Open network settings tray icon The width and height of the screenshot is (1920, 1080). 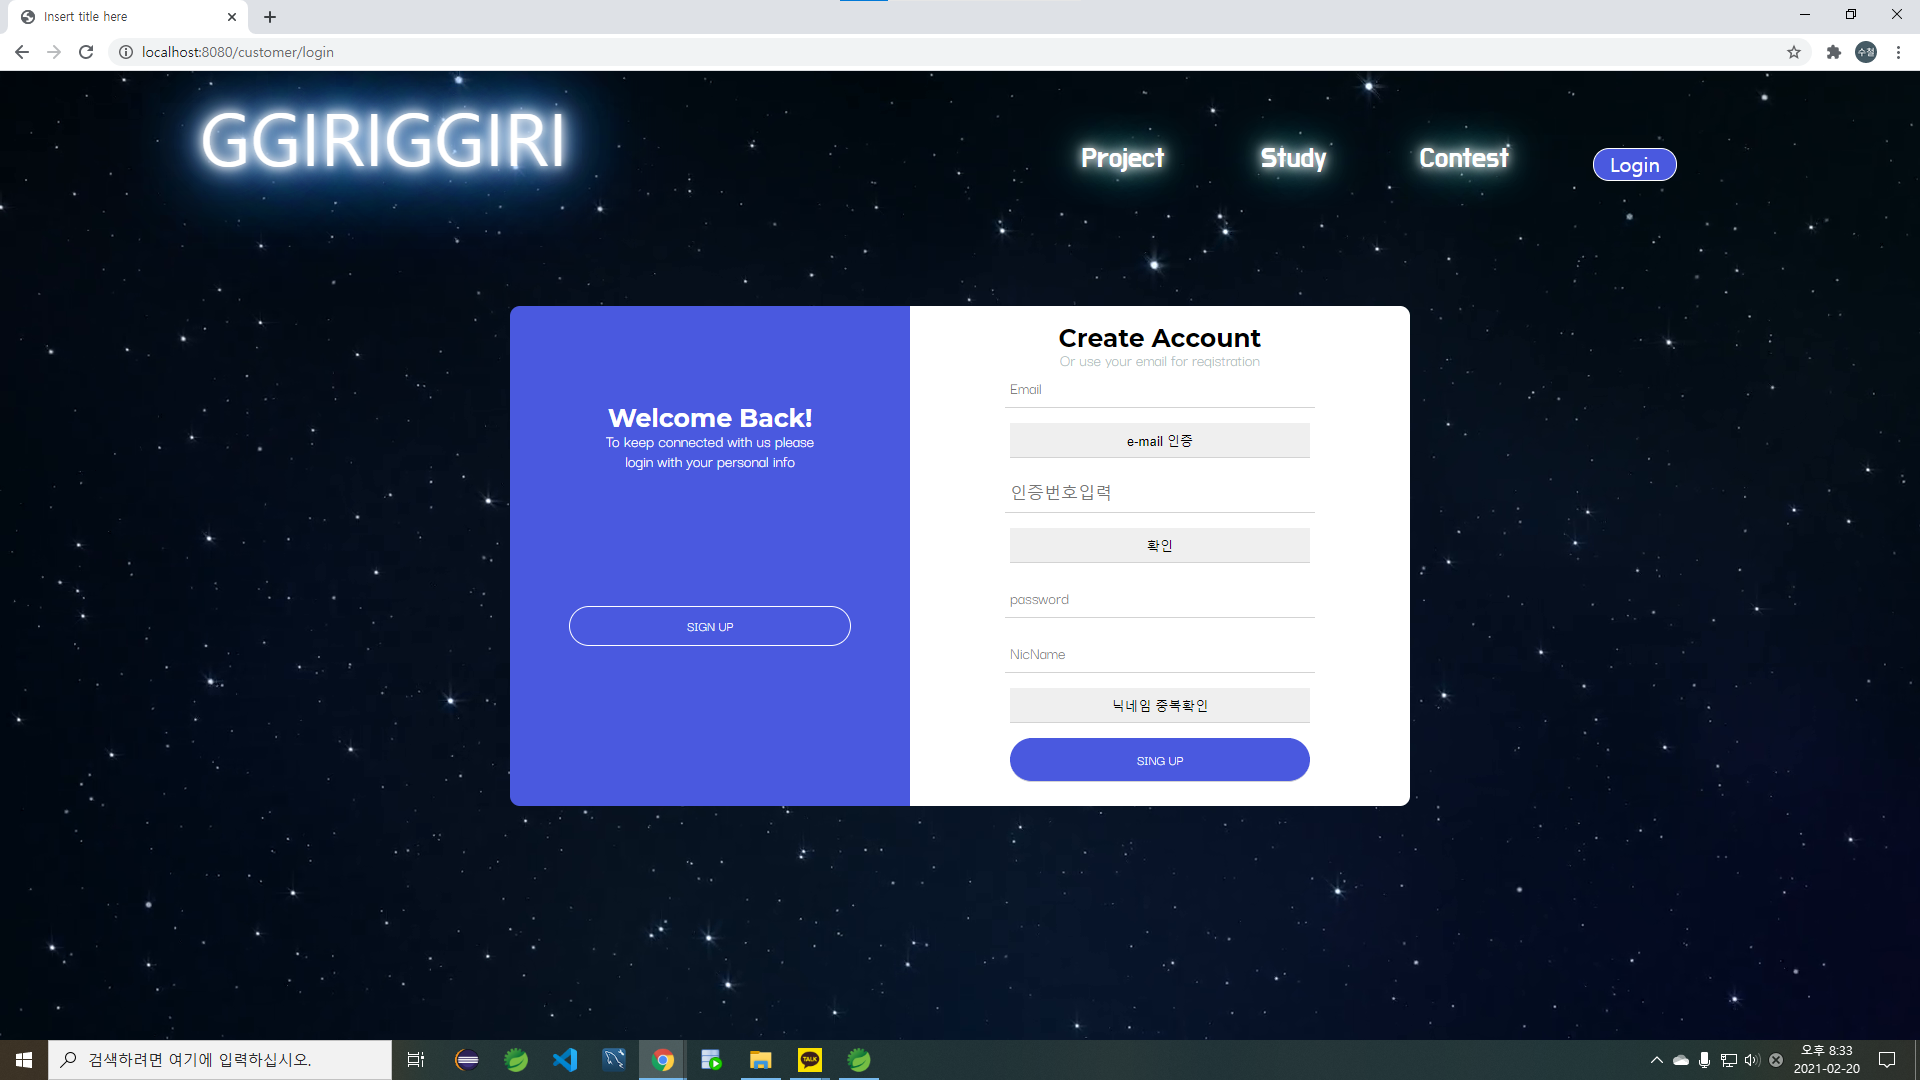coord(1729,1060)
